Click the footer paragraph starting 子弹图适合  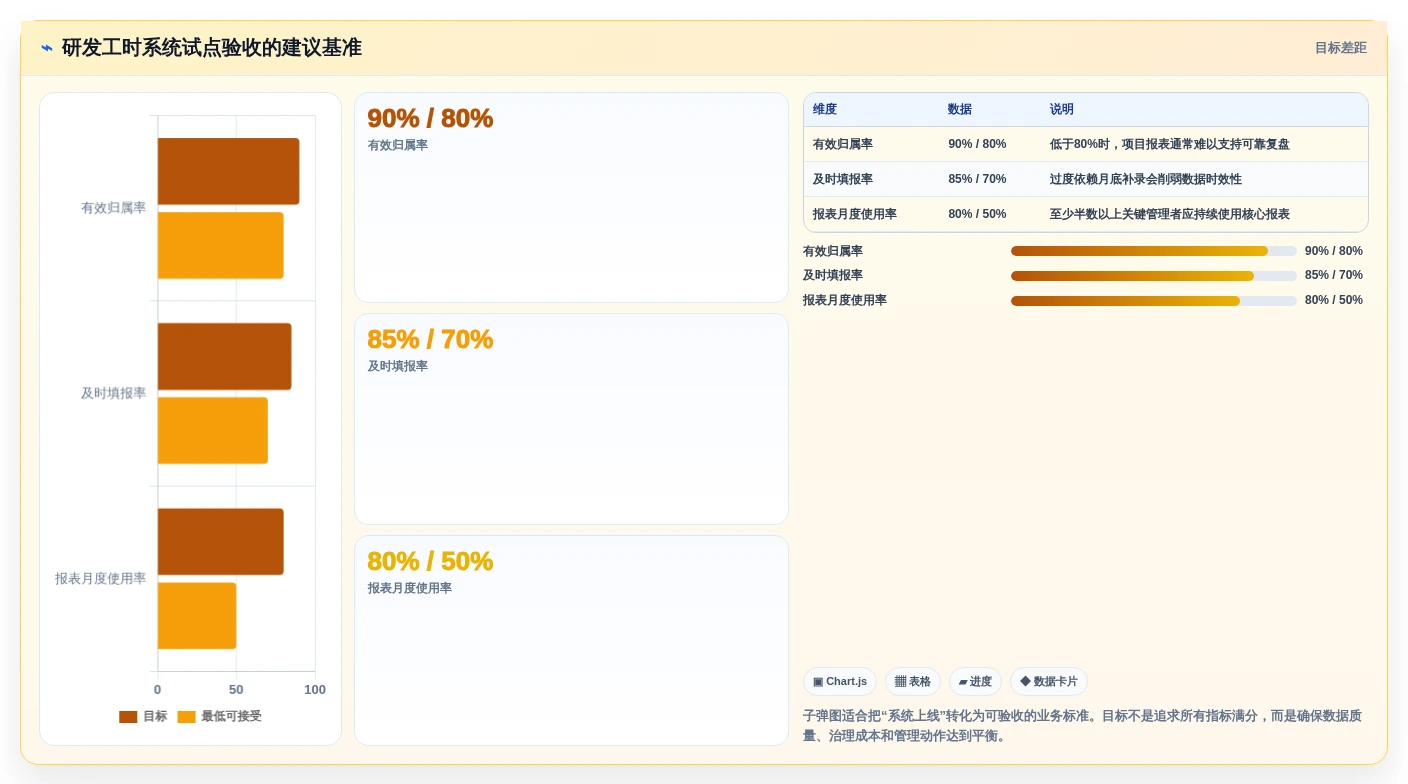[1082, 726]
